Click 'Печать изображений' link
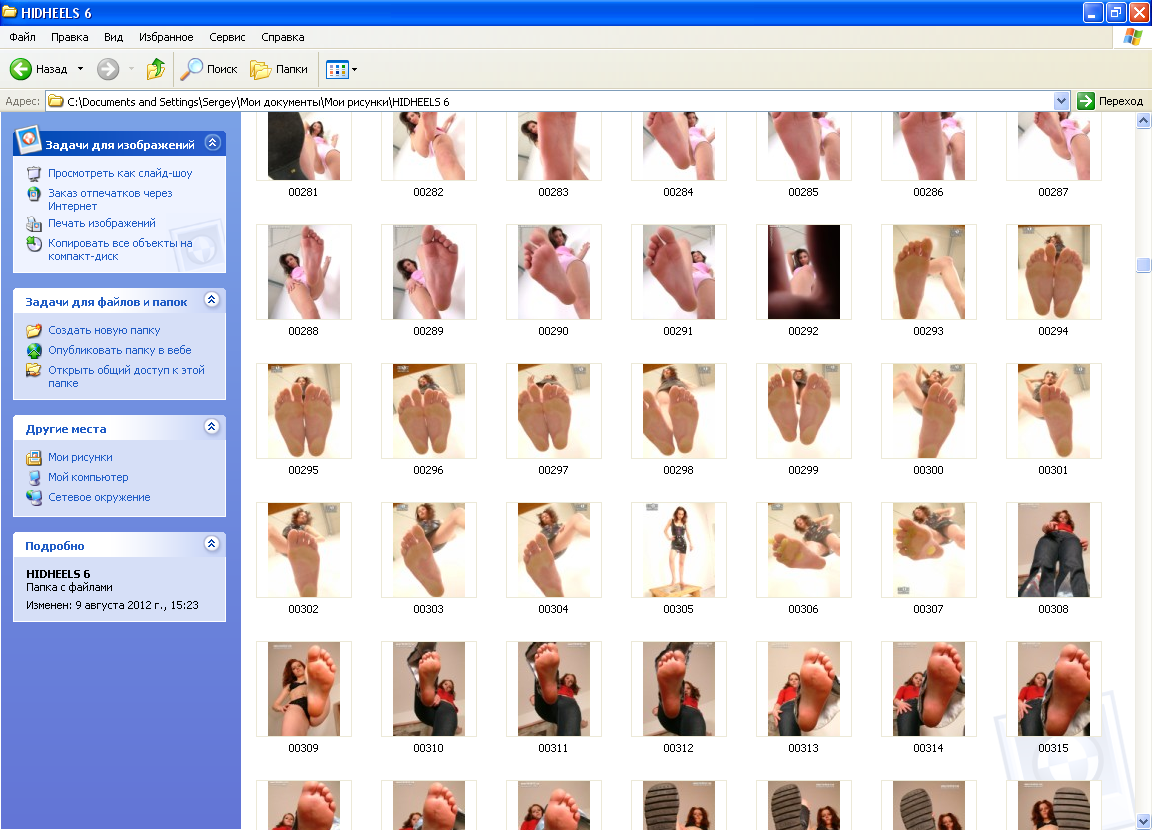1152x830 pixels. 102,223
